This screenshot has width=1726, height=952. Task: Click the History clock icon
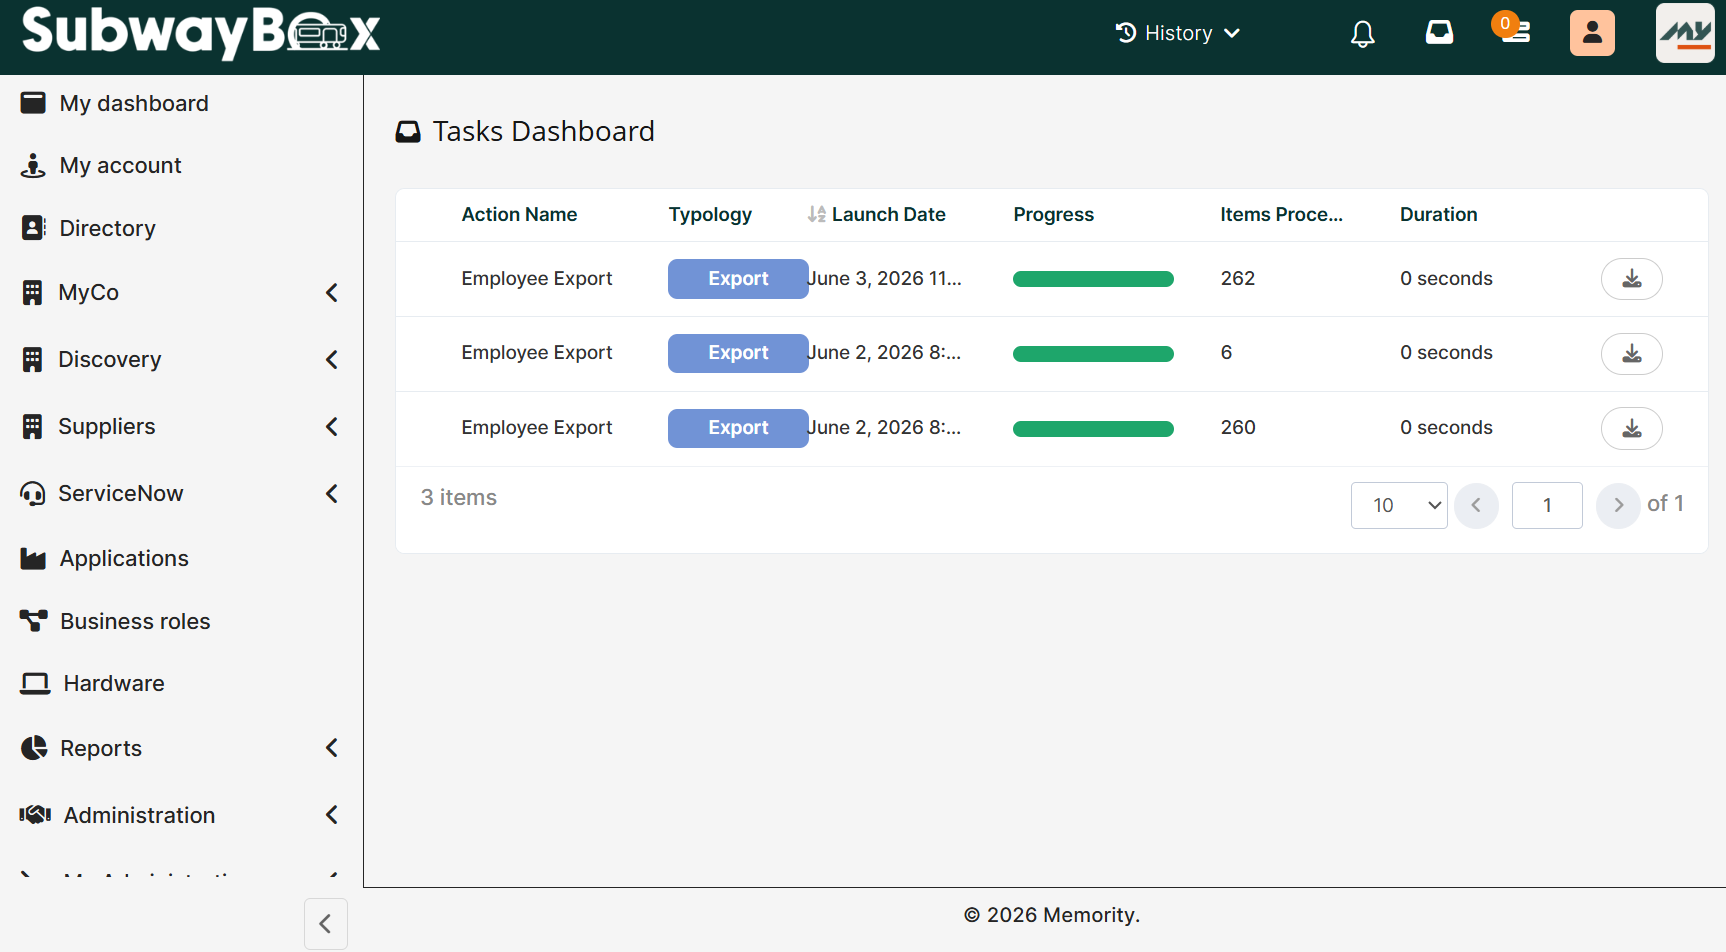tap(1126, 33)
